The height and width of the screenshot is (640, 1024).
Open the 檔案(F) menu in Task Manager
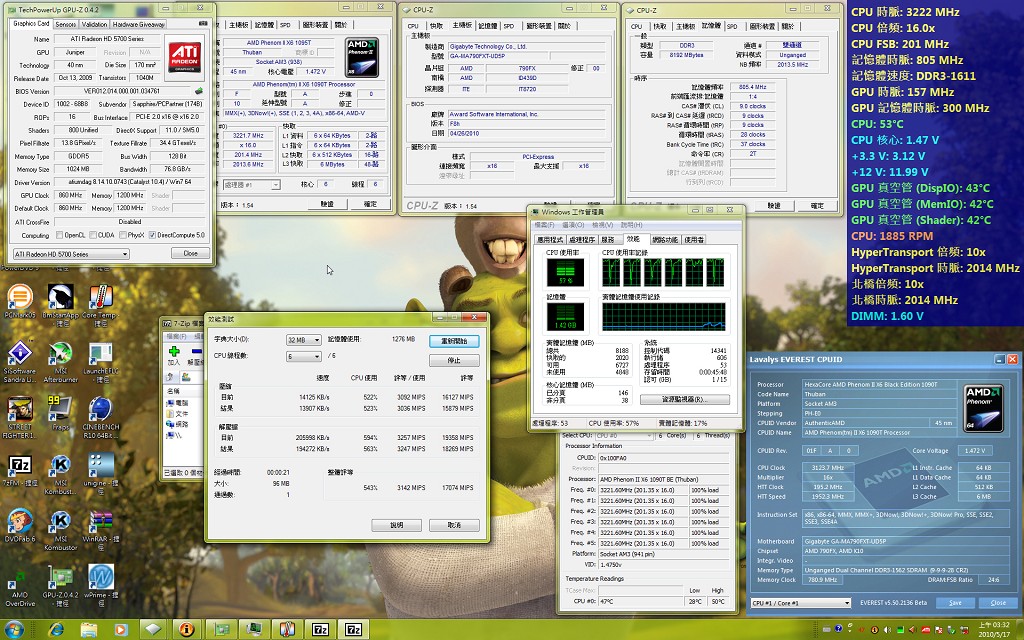pos(543,225)
